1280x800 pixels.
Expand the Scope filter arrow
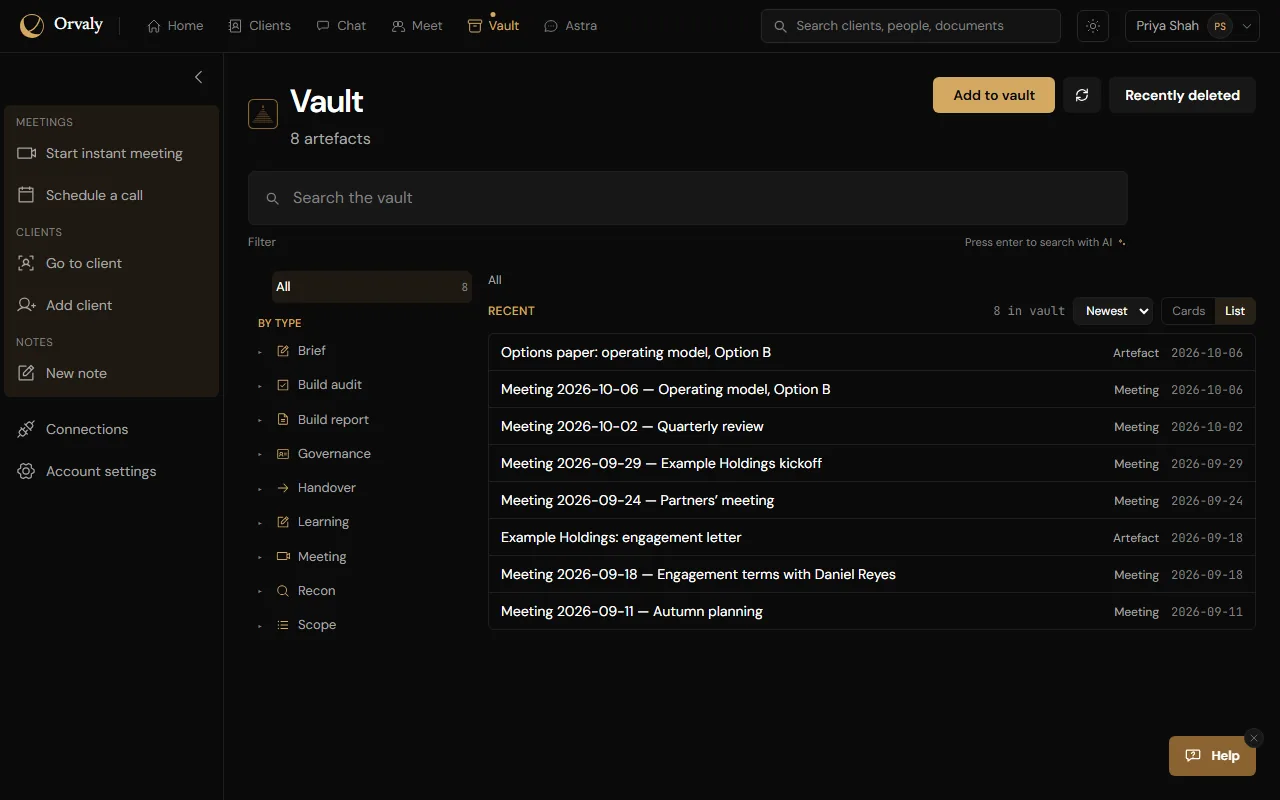pyautogui.click(x=260, y=626)
